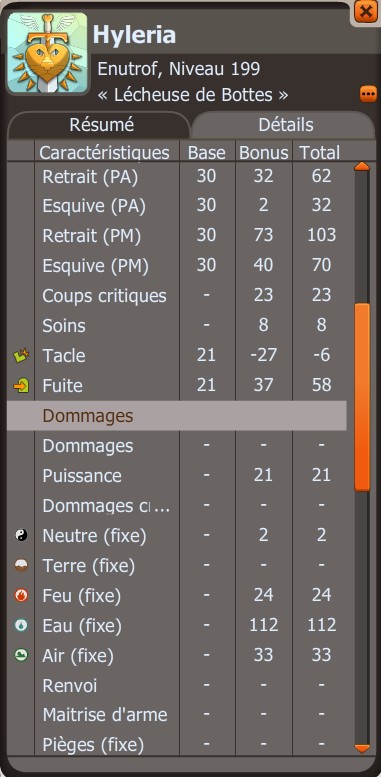Click the scrollbar down arrow
381x777 pixels.
pyautogui.click(x=362, y=748)
